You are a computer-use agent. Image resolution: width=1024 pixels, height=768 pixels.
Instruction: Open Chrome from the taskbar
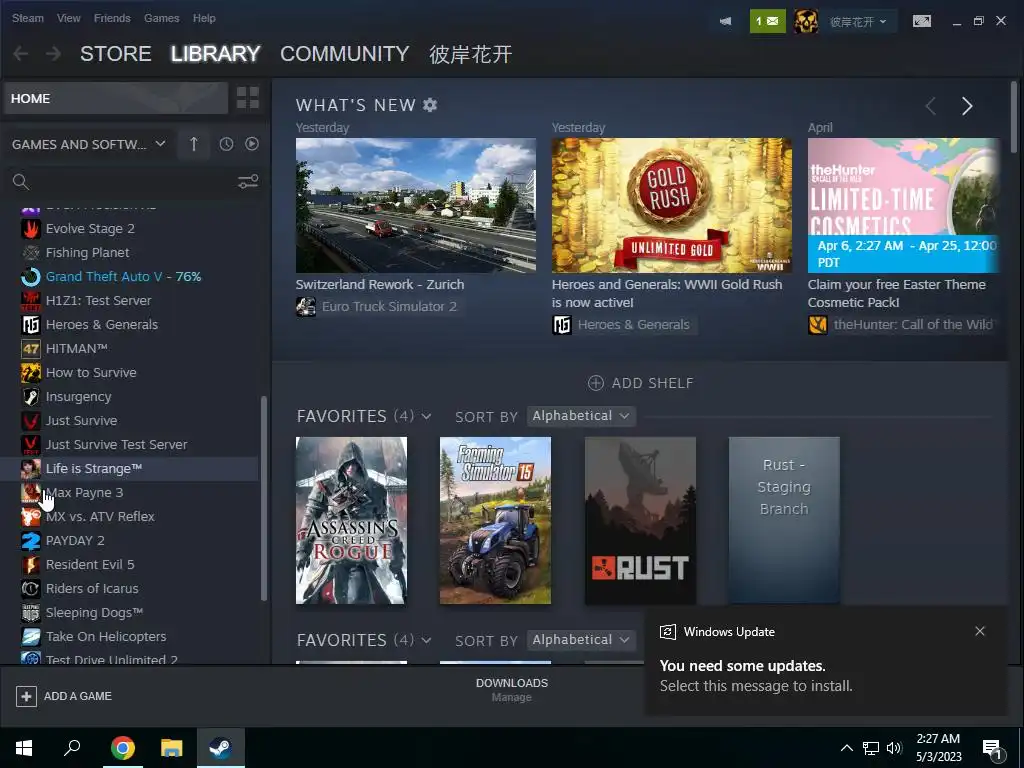[123, 748]
